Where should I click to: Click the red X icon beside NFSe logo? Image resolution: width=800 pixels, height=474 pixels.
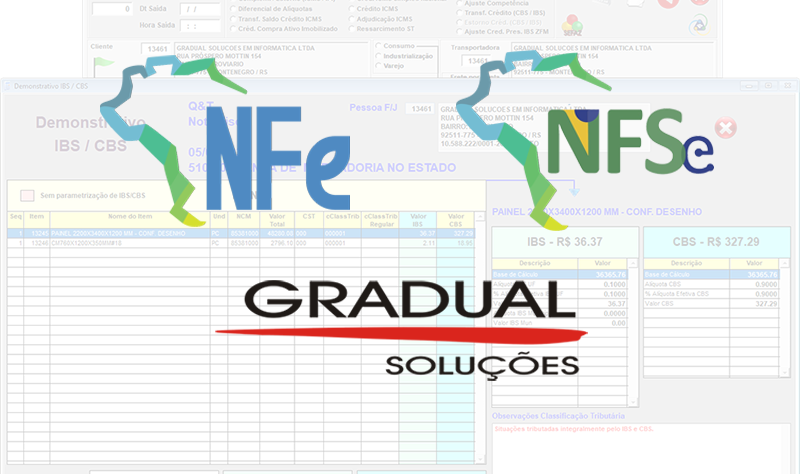[726, 128]
